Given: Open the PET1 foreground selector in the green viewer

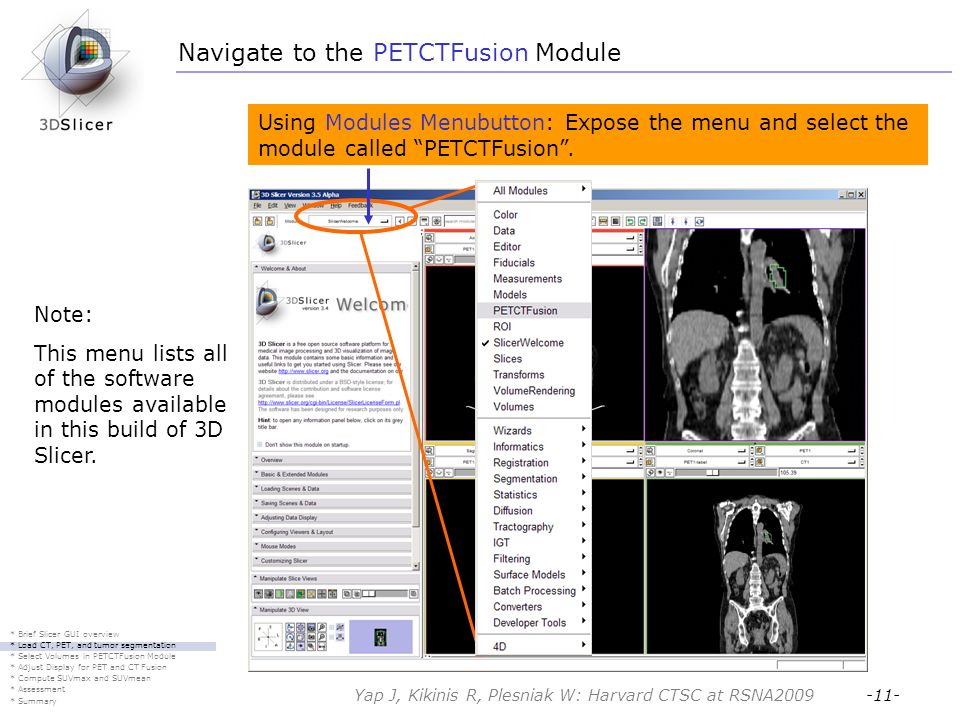Looking at the screenshot, I should (x=811, y=451).
